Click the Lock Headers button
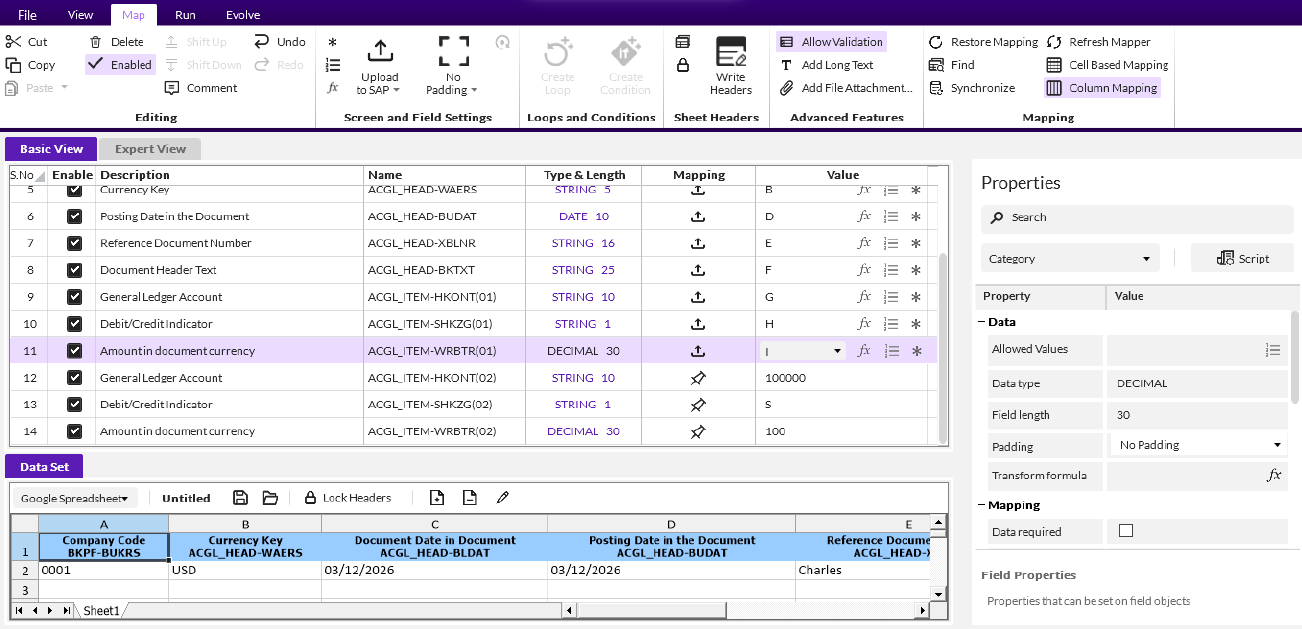The height and width of the screenshot is (629, 1302). pos(348,498)
